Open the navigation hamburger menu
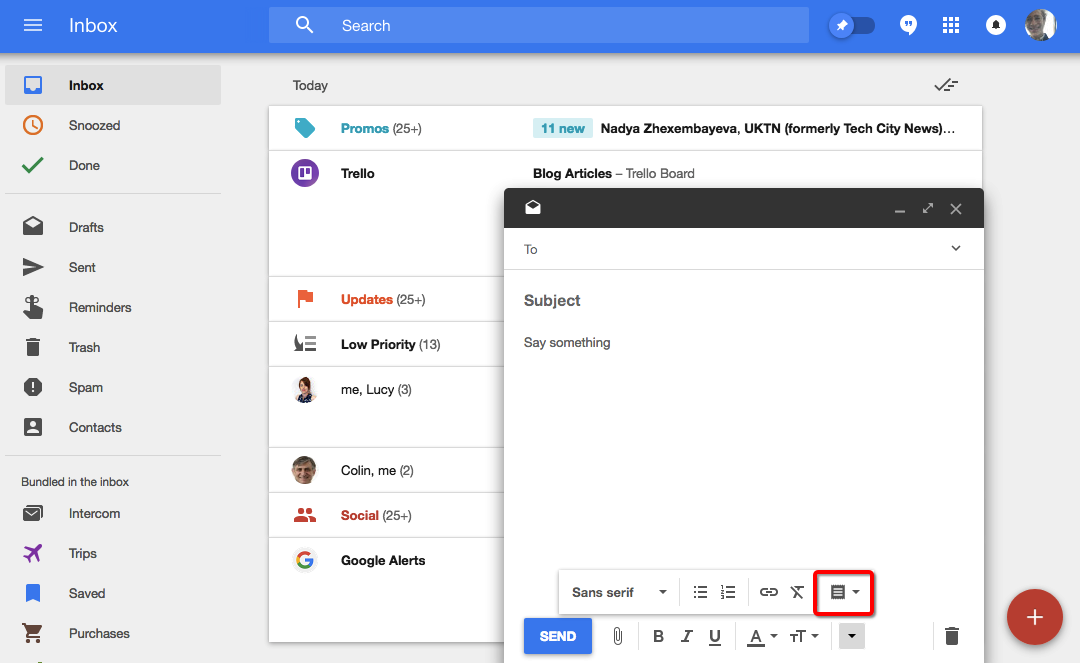1080x663 pixels. [x=33, y=24]
